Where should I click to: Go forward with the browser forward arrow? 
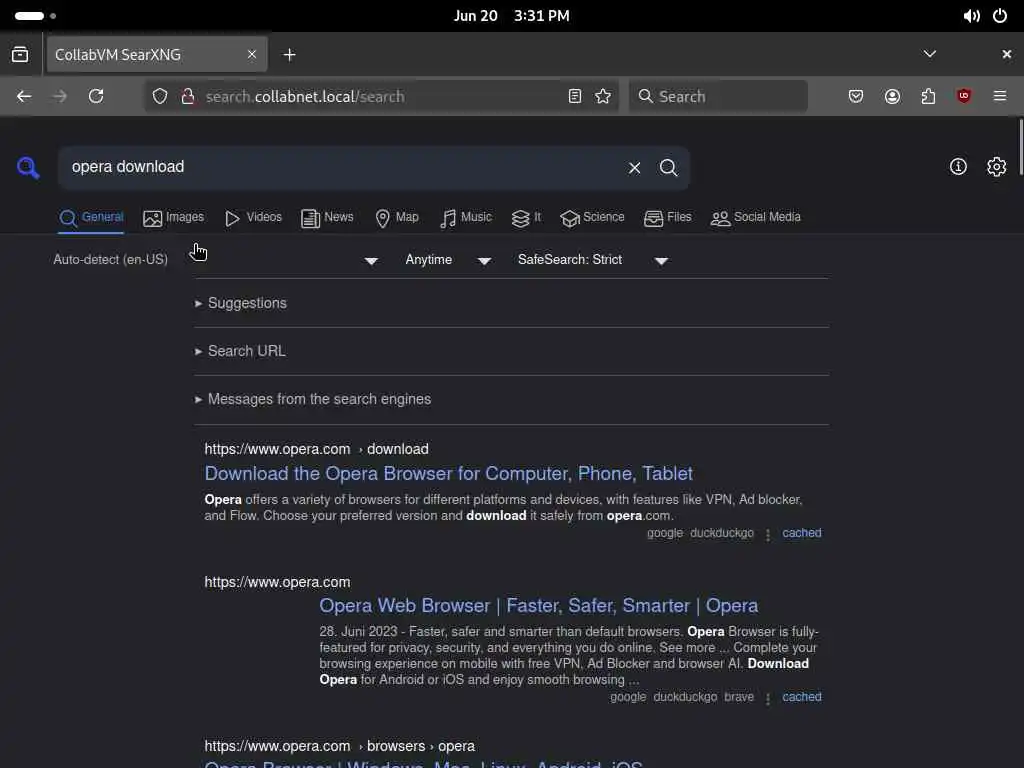pos(59,97)
